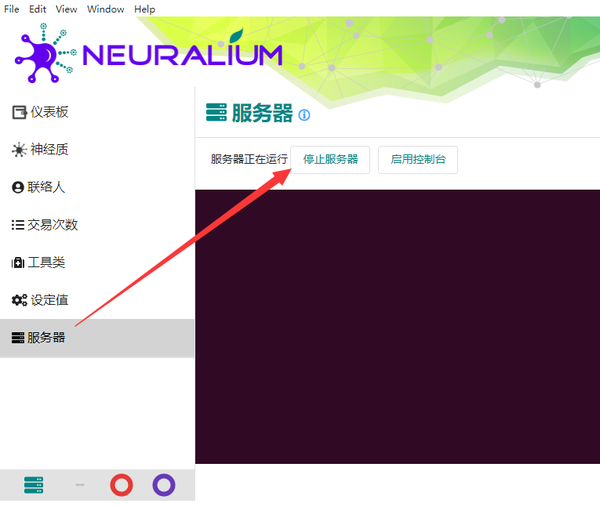Open 设定值 settings via its gears icon

(x=18, y=300)
